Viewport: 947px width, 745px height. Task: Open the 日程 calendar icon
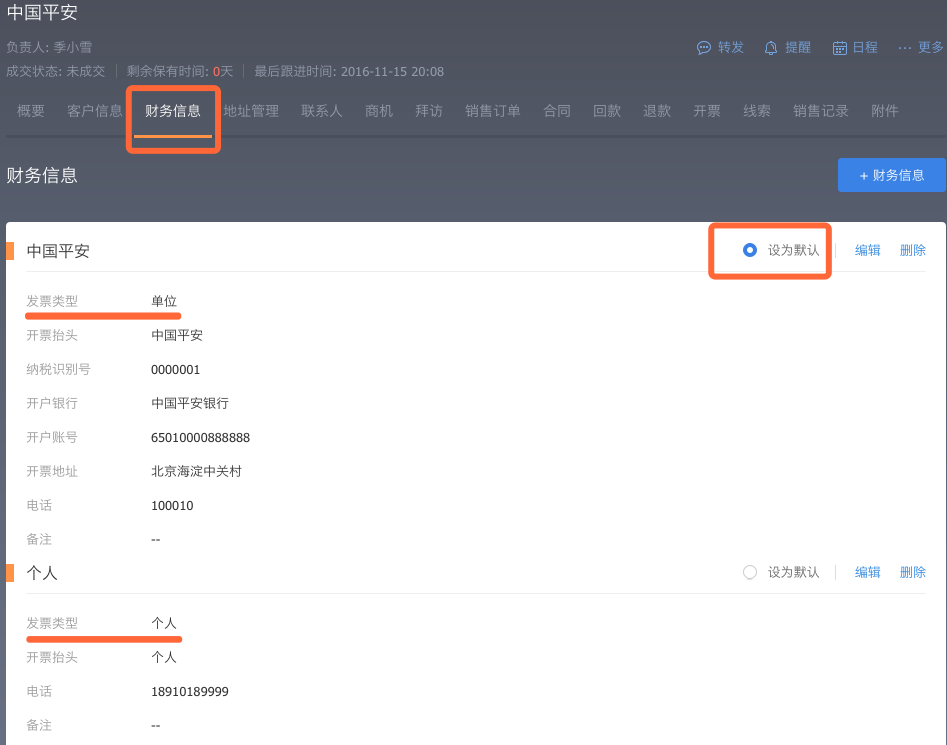(x=839, y=48)
